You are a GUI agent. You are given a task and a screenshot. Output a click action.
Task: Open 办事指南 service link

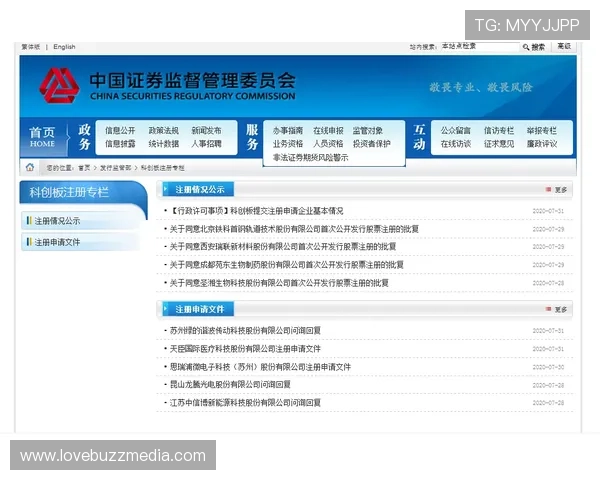pyautogui.click(x=288, y=131)
